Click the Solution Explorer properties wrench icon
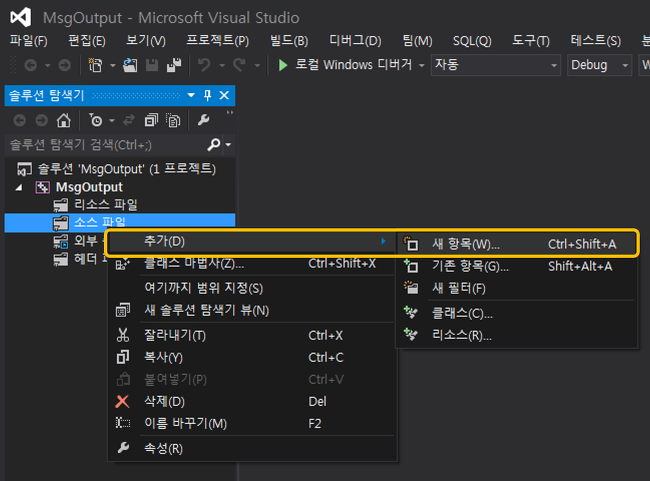650x481 pixels. tap(203, 120)
